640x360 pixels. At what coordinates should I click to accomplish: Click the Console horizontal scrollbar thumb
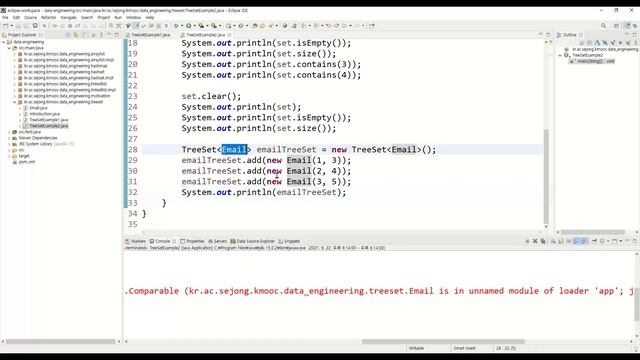[443, 341]
